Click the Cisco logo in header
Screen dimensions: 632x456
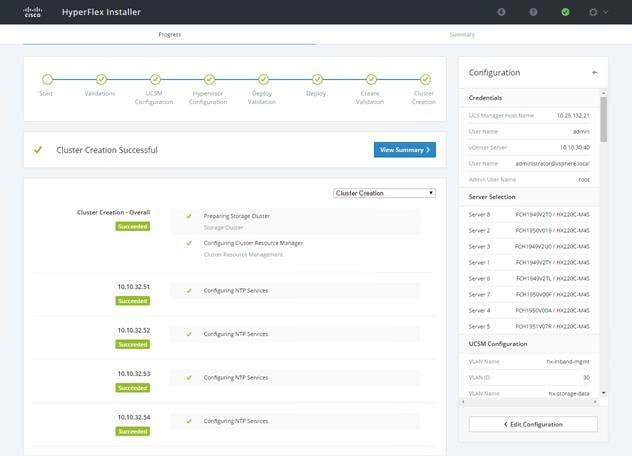coord(33,12)
